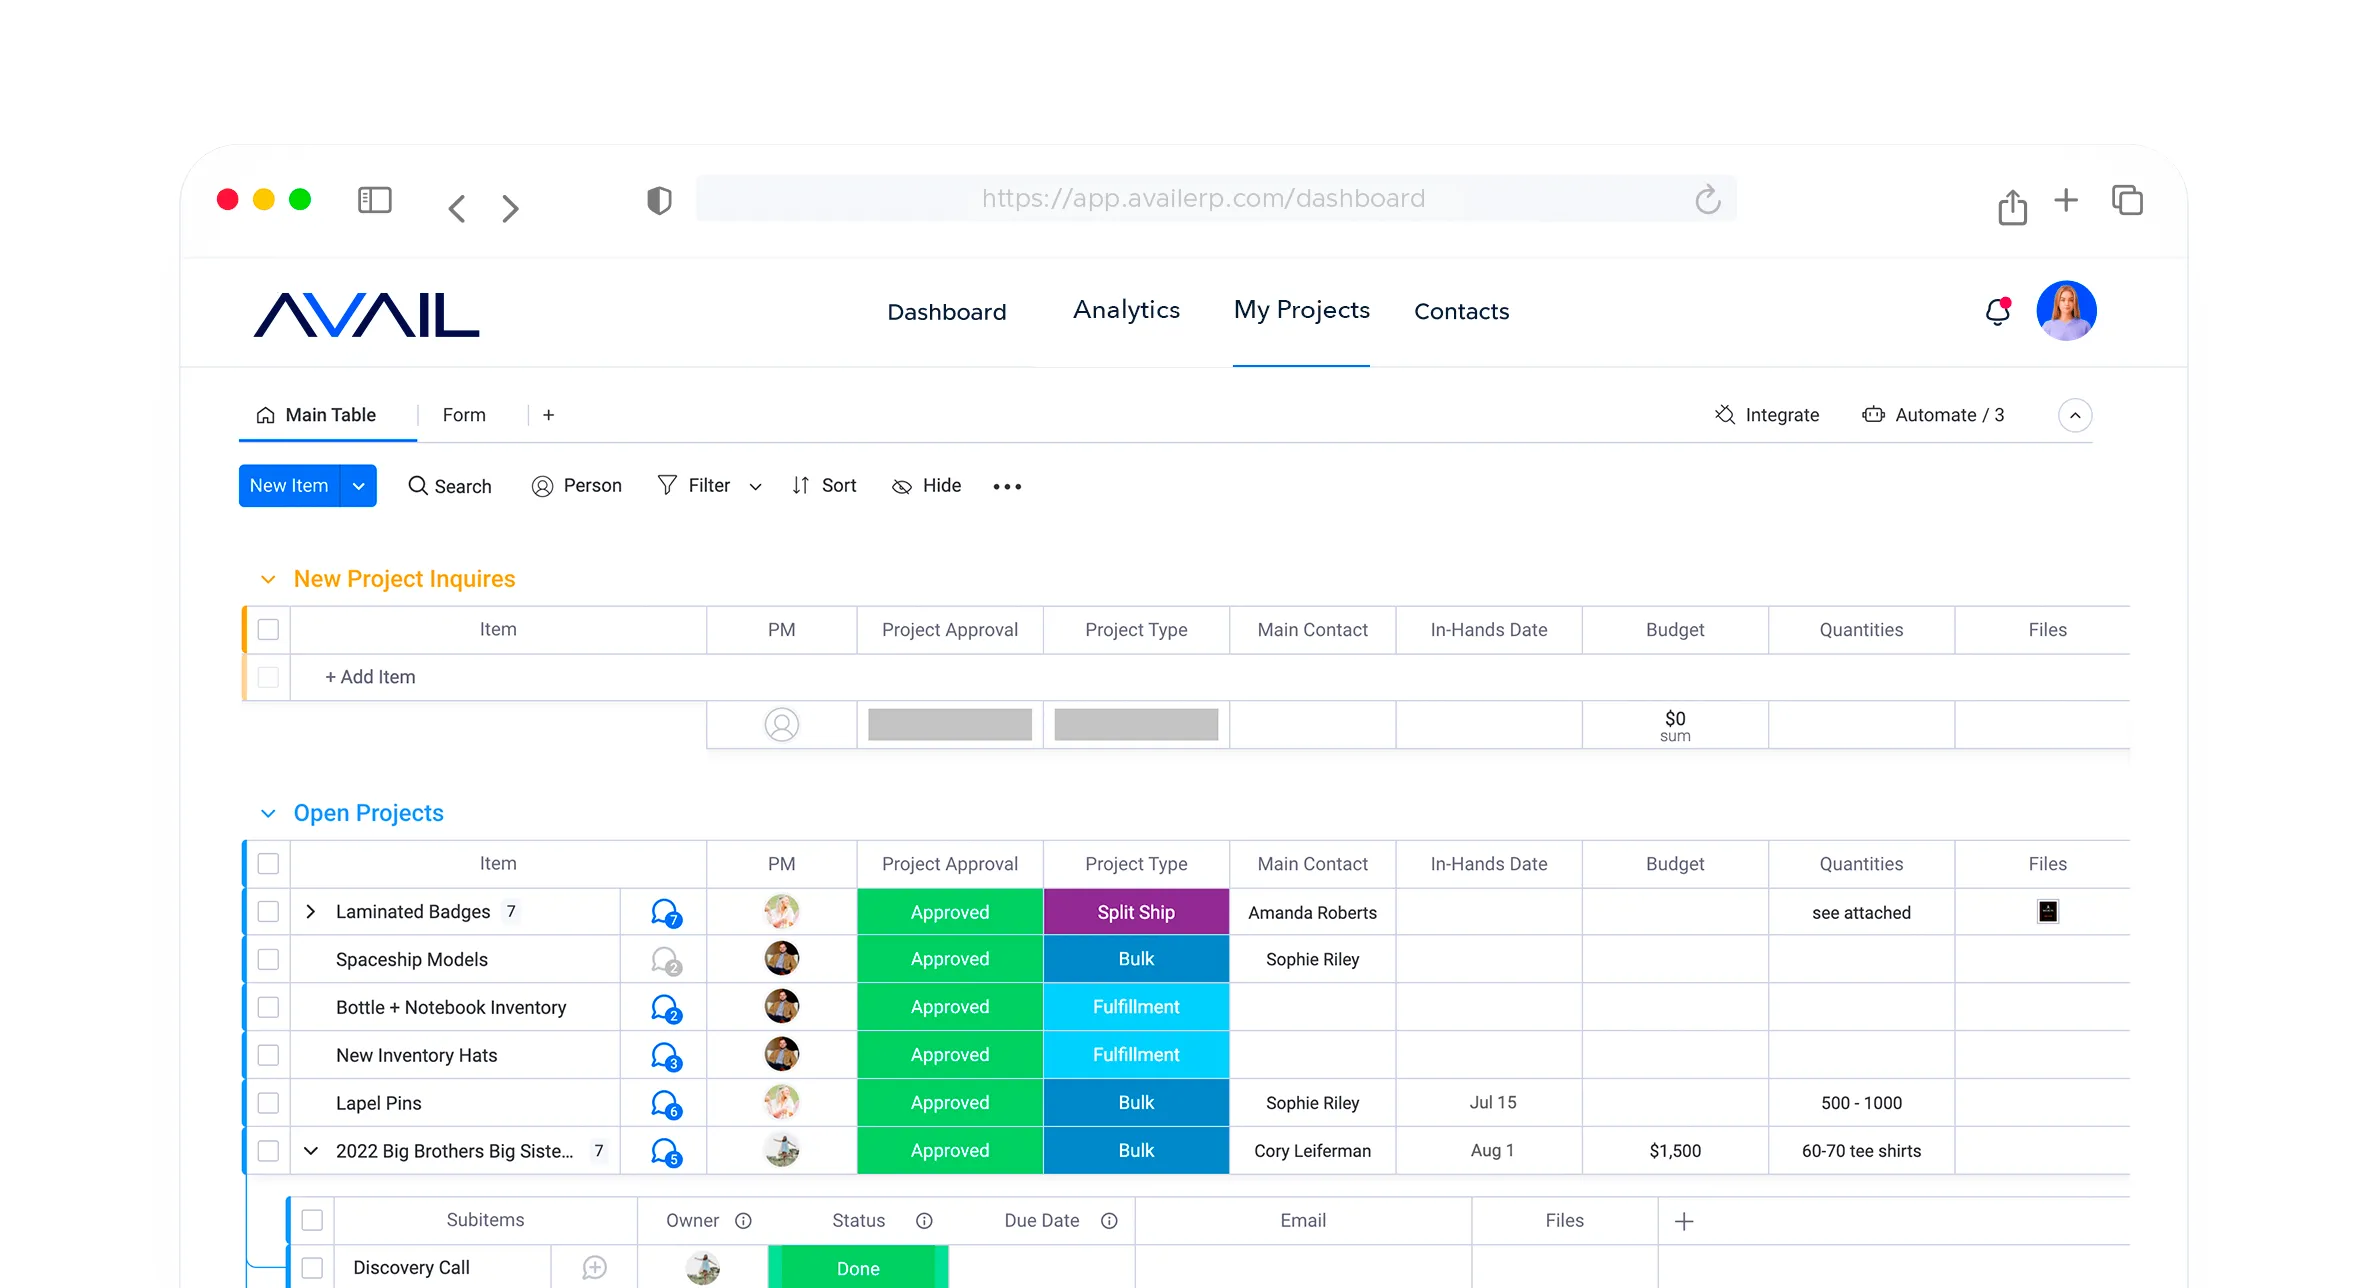
Task: Open the Search tool in the toolbar
Action: (450, 486)
